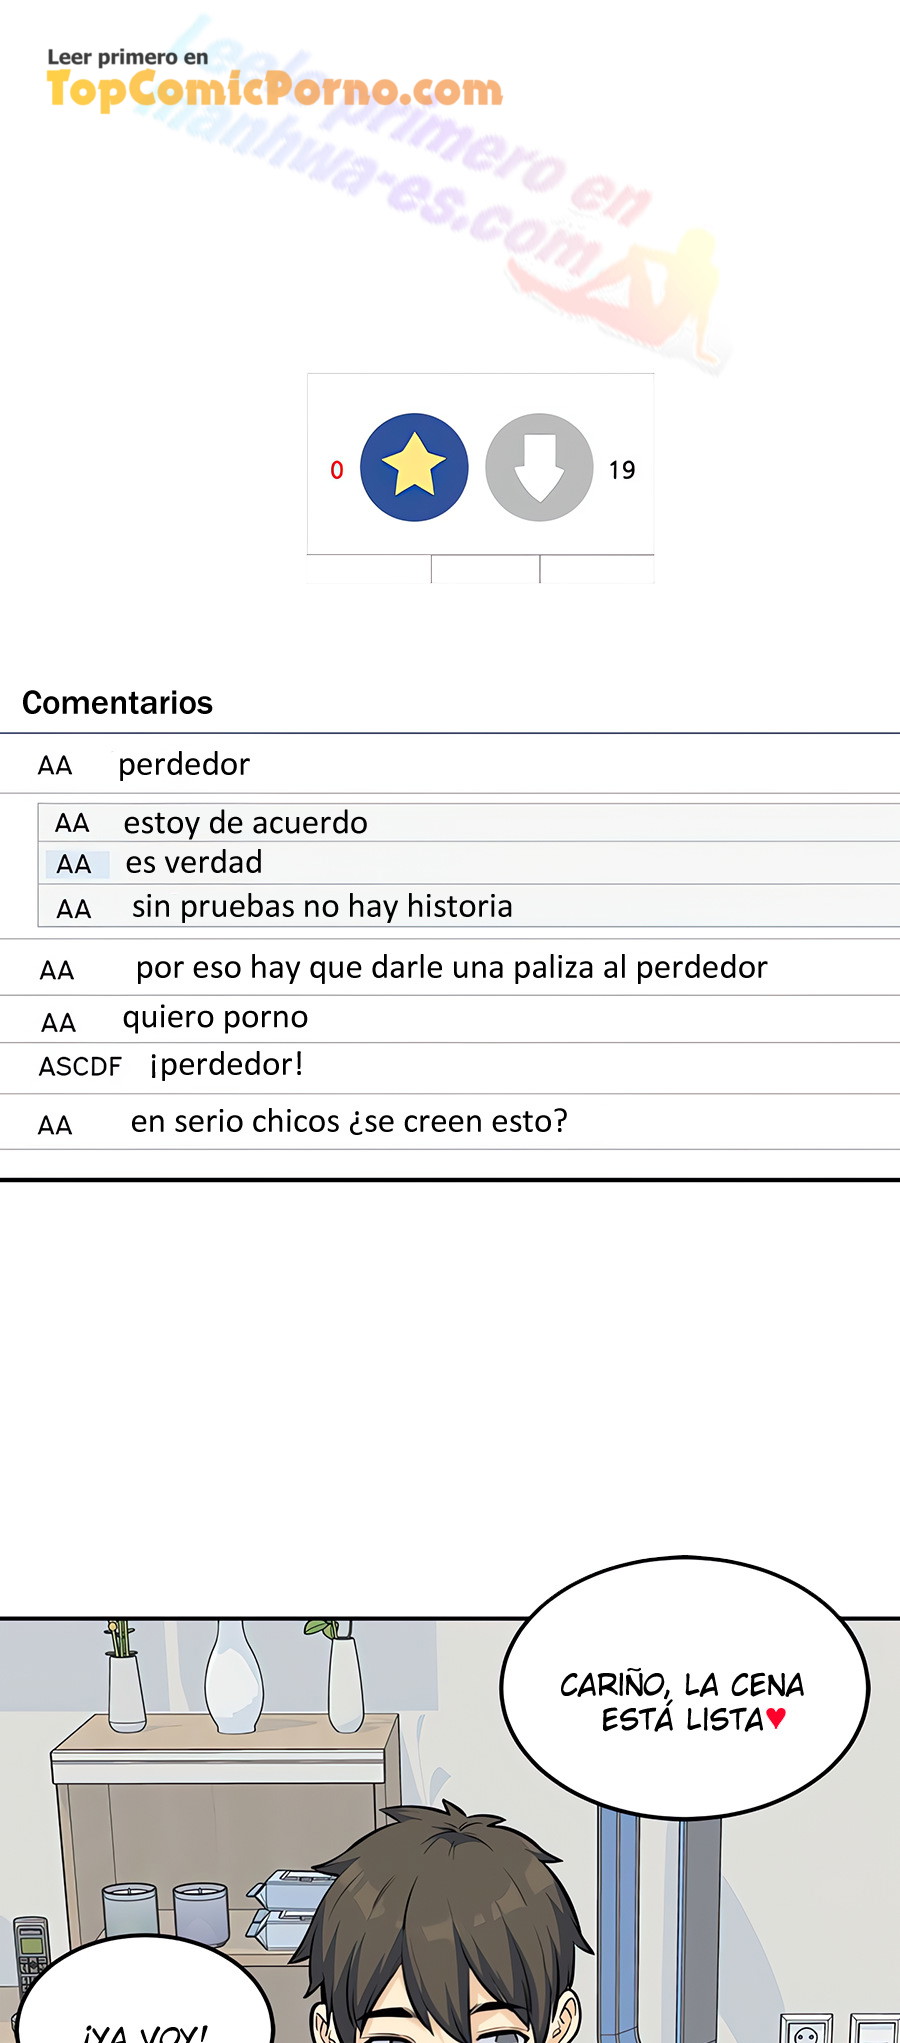Viewport: 900px width, 2043px height.
Task: Select the middle empty tab below the votes
Action: [x=486, y=570]
